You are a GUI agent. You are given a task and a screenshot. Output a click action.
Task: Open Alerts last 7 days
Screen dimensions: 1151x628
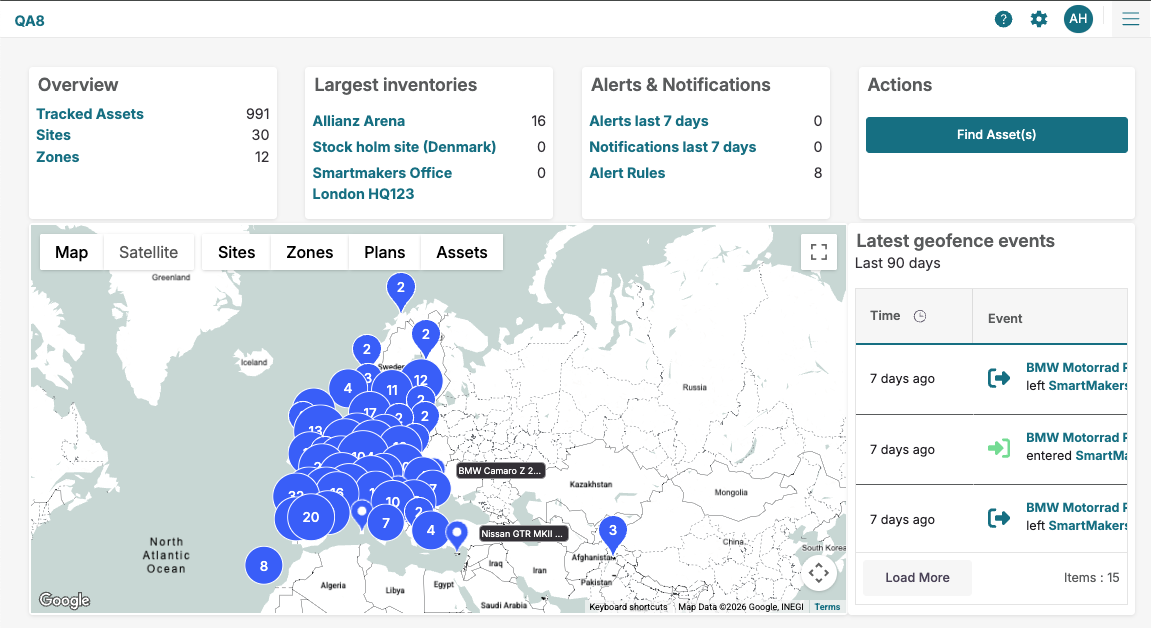coord(649,121)
